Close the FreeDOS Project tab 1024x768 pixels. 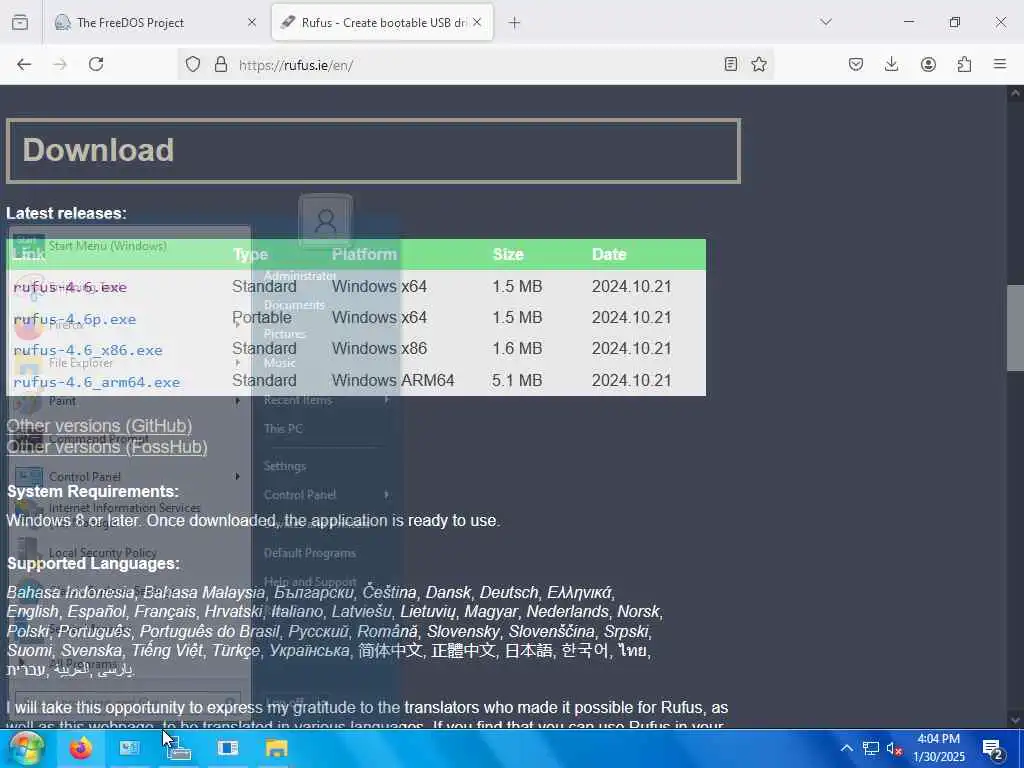252,22
